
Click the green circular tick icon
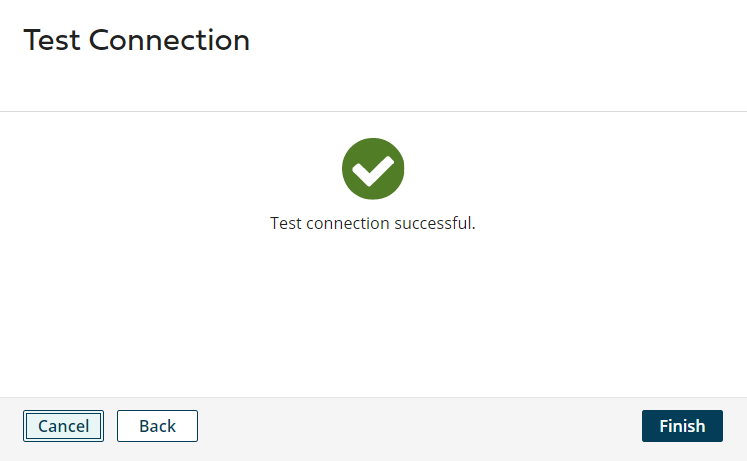pyautogui.click(x=373, y=169)
